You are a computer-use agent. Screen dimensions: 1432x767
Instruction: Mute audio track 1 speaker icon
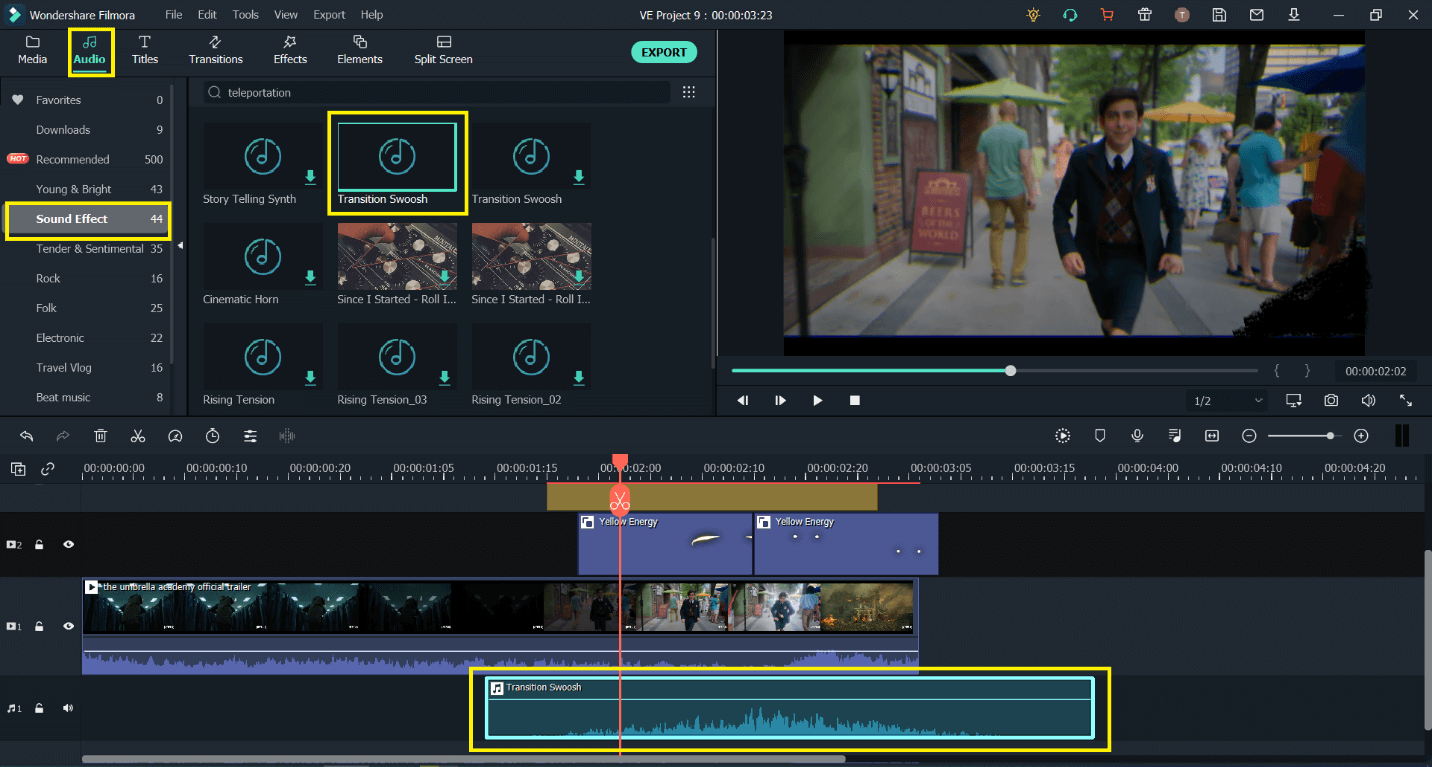pyautogui.click(x=68, y=708)
